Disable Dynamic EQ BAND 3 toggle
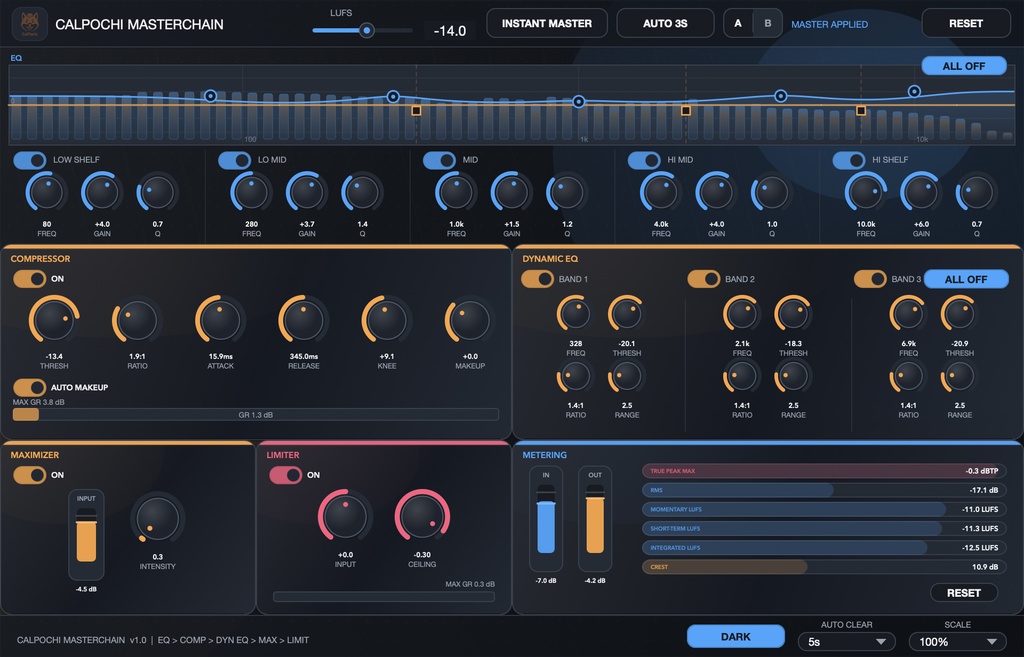The width and height of the screenshot is (1024, 657). tap(871, 279)
